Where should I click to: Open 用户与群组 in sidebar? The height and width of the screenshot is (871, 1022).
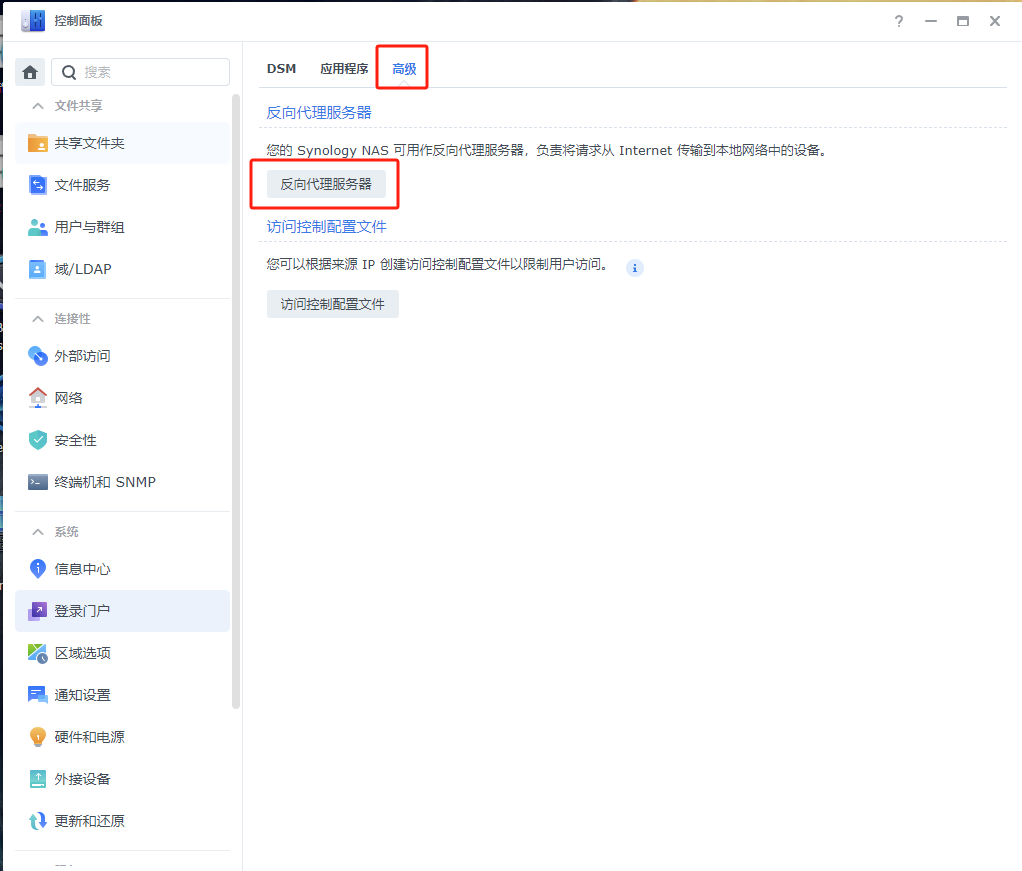point(123,227)
